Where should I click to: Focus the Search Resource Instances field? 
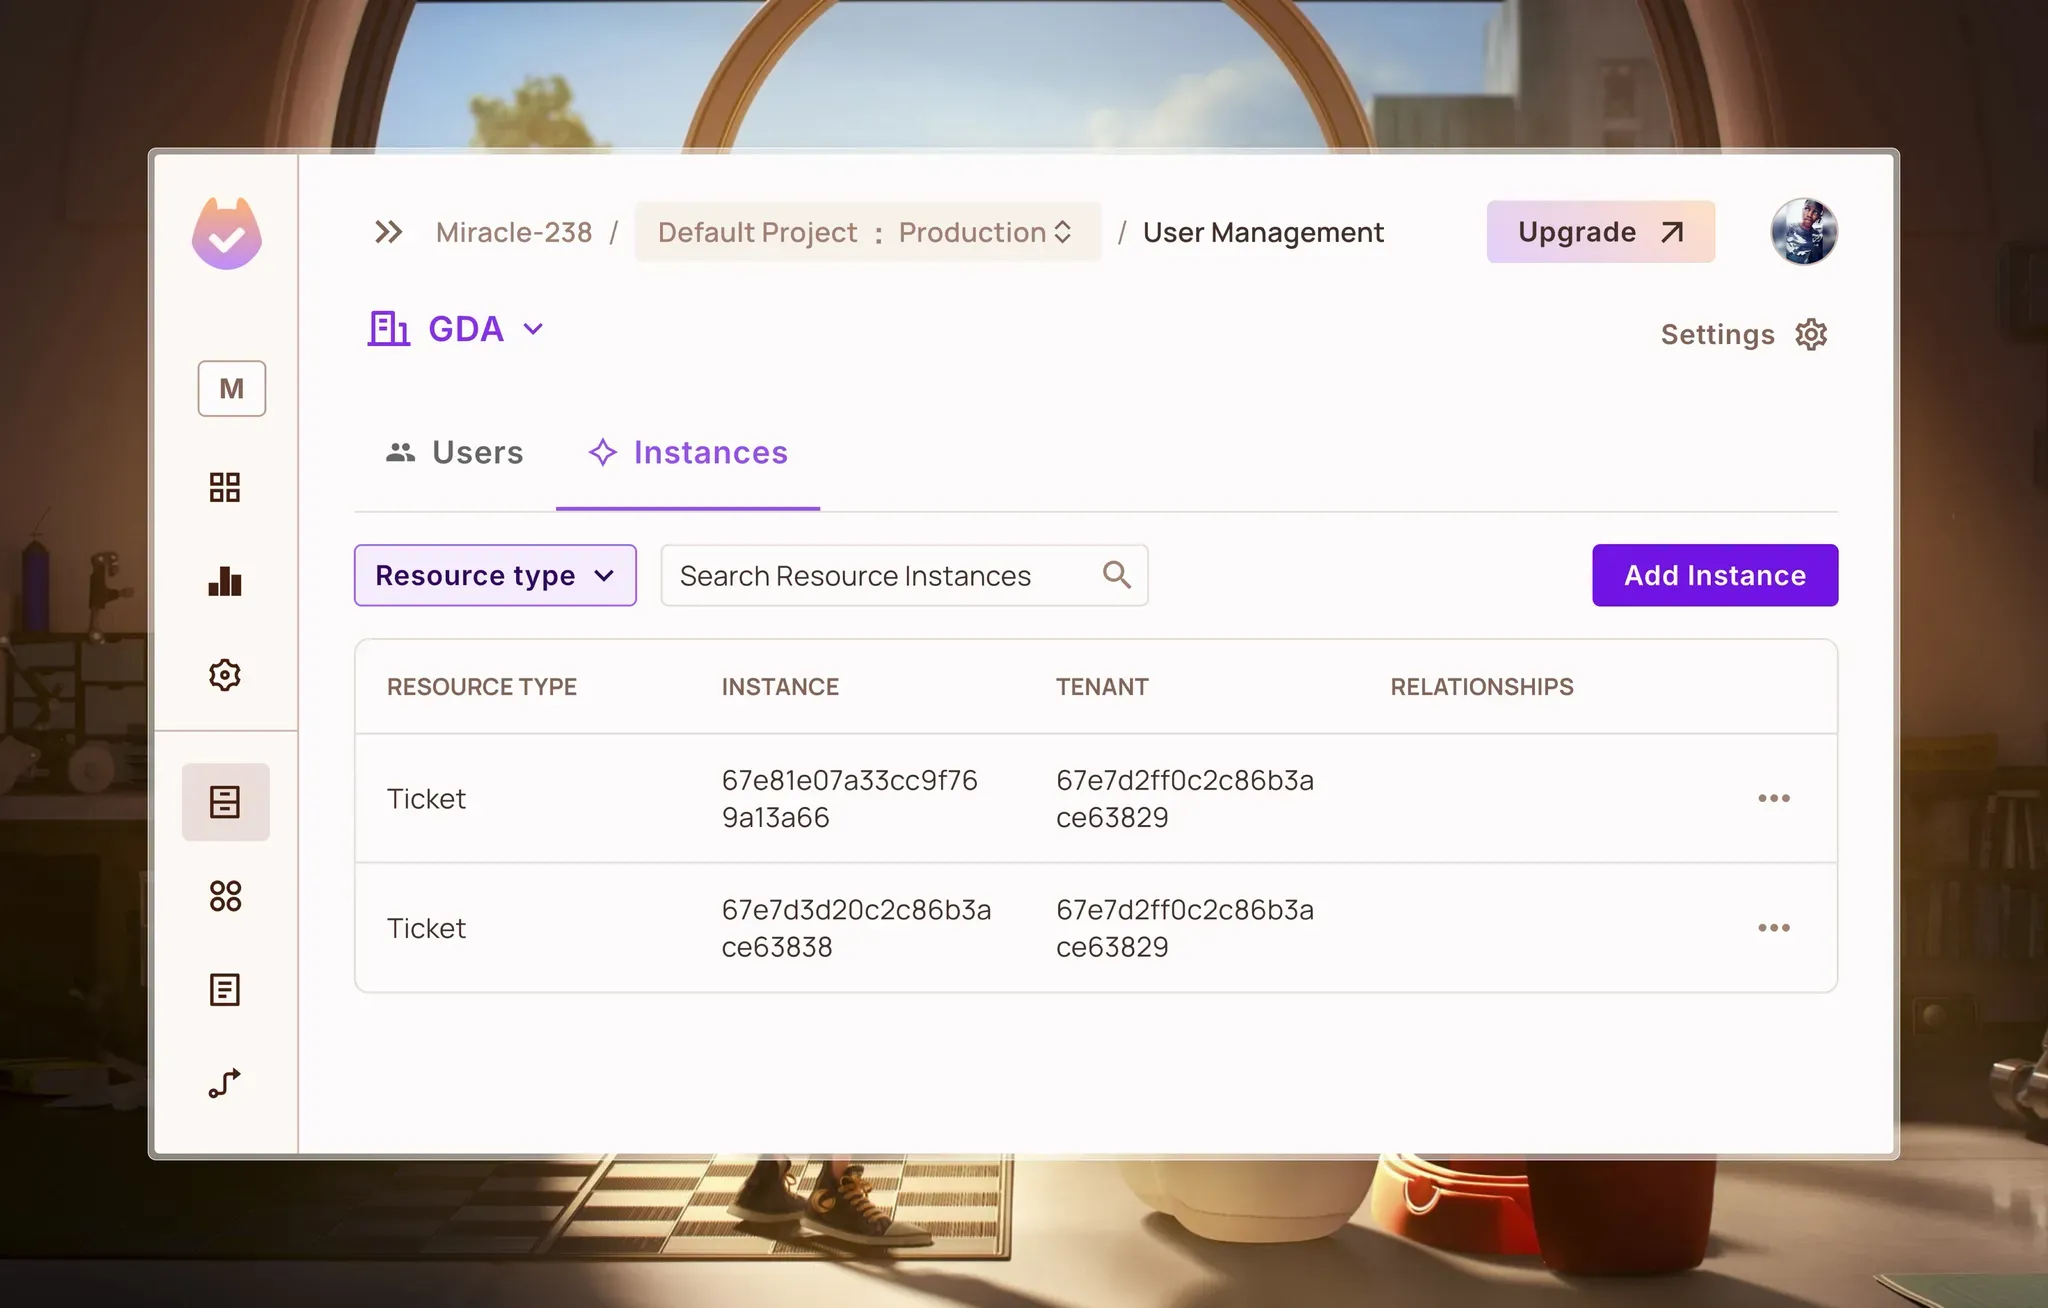coord(880,575)
